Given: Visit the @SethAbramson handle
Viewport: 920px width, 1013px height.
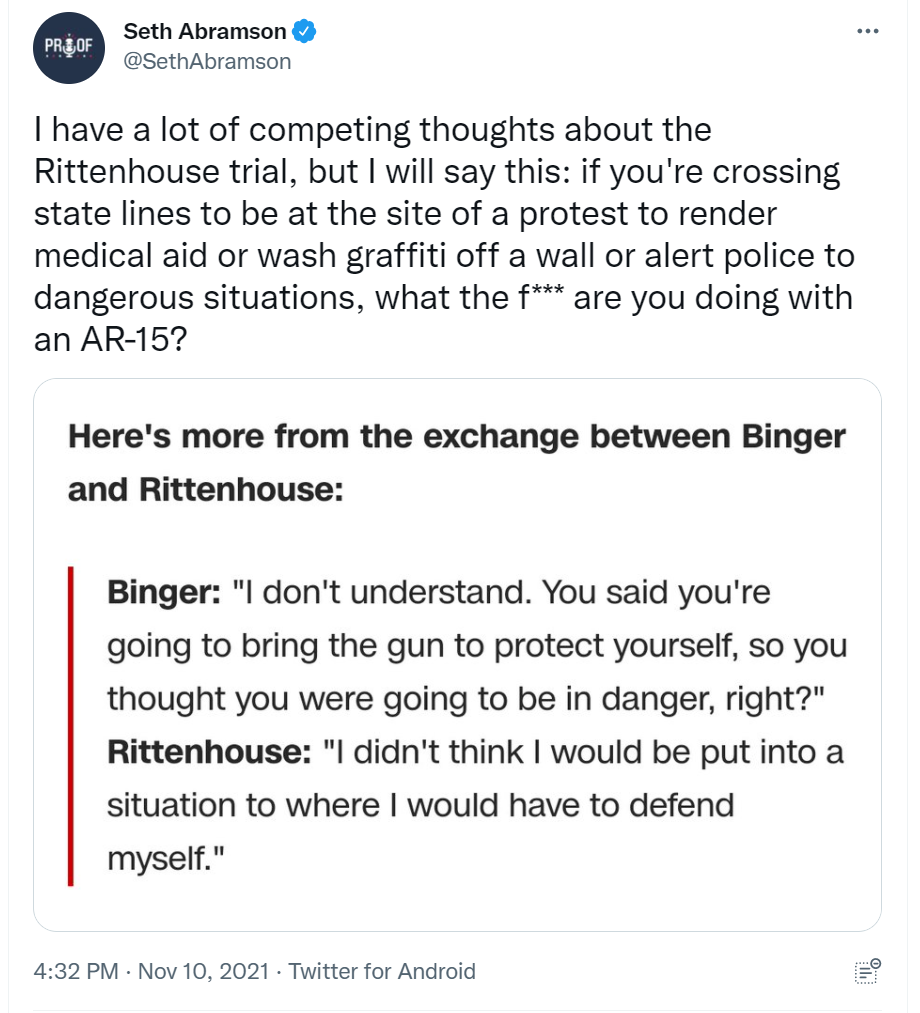Looking at the screenshot, I should coord(207,61).
